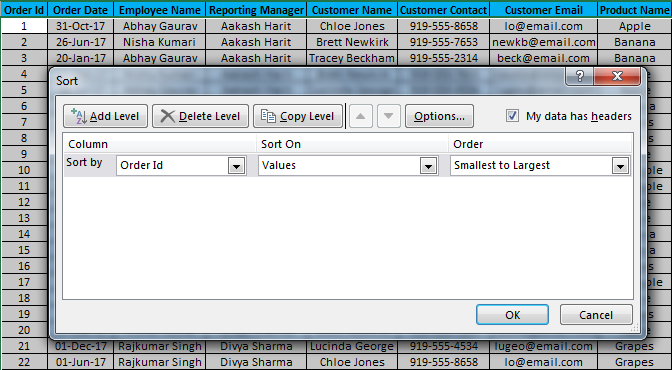Click Nisha Kumari employee cell
Viewport: 672px width, 370px height.
tap(160, 42)
